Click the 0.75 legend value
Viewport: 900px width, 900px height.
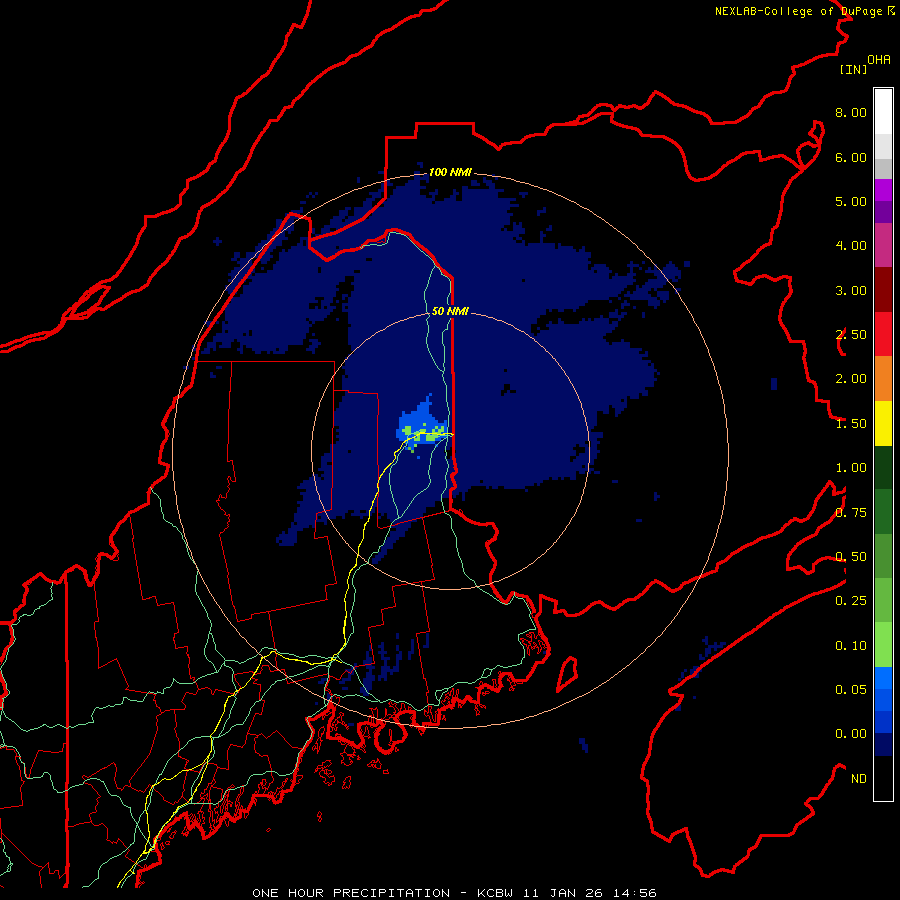[x=851, y=513]
